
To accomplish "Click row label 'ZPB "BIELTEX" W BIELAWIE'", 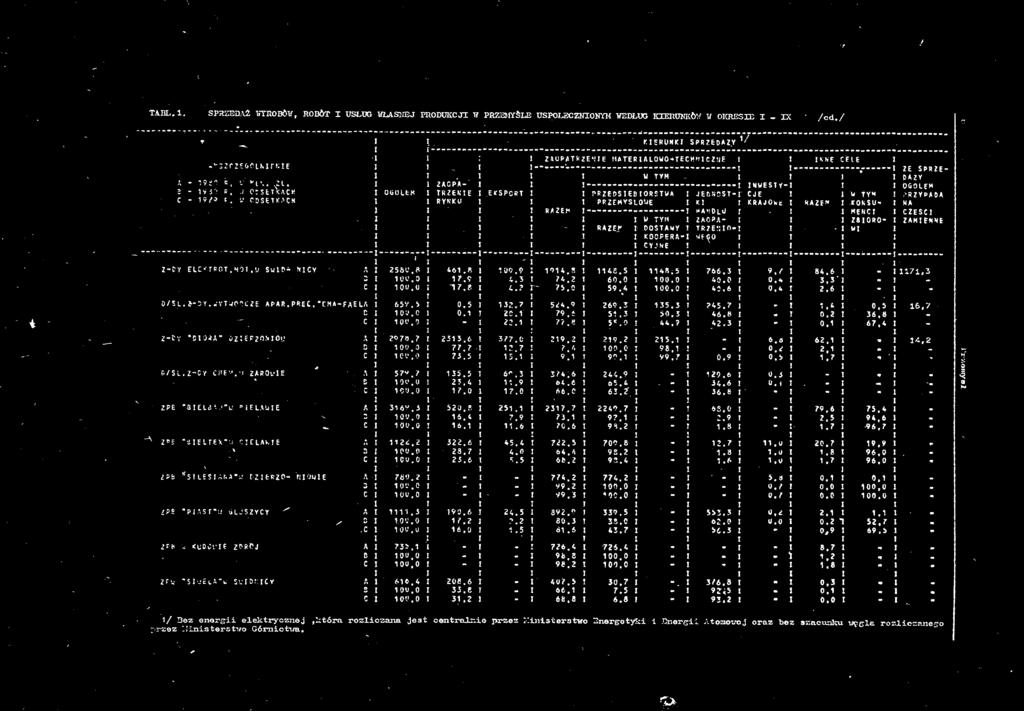I will click(x=221, y=442).
